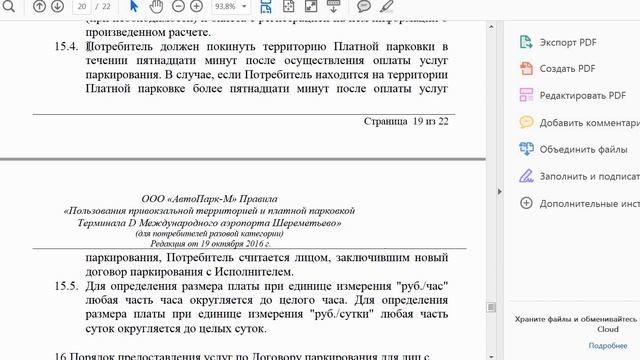This screenshot has width=640, height=360.
Task: Click line starting 'Терминала D Международного'
Action: [209, 223]
